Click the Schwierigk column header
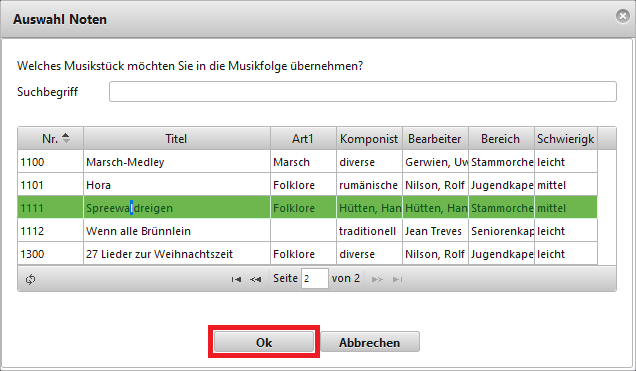This screenshot has height=371, width=636. [x=566, y=139]
